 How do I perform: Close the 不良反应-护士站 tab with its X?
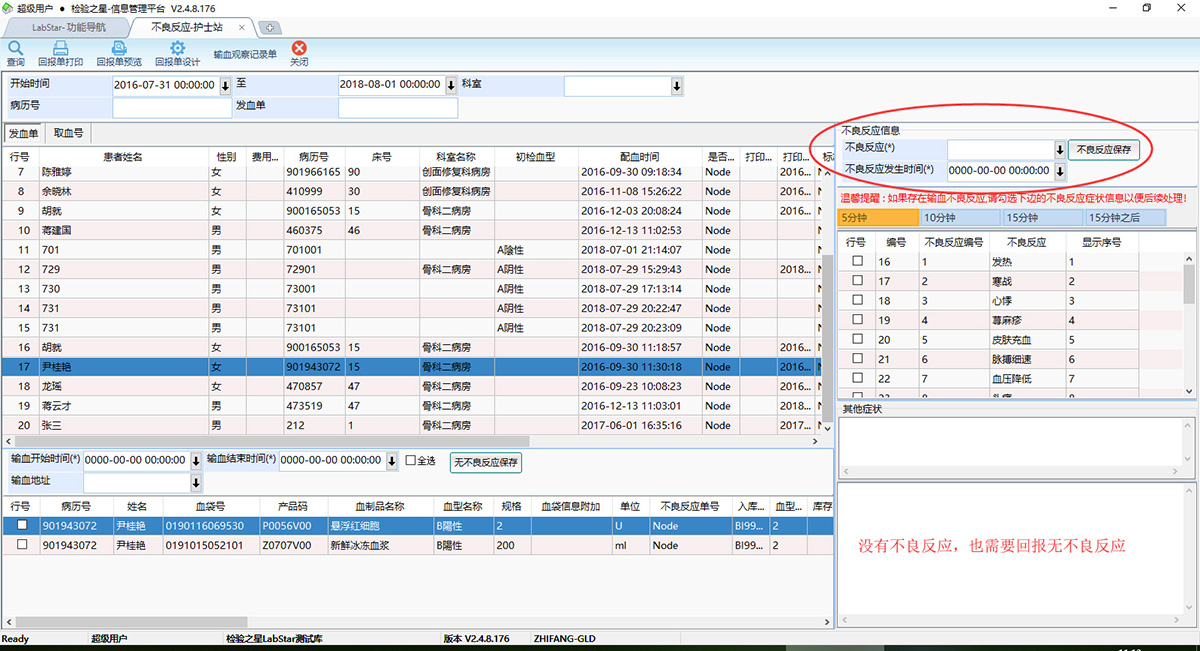[x=243, y=27]
